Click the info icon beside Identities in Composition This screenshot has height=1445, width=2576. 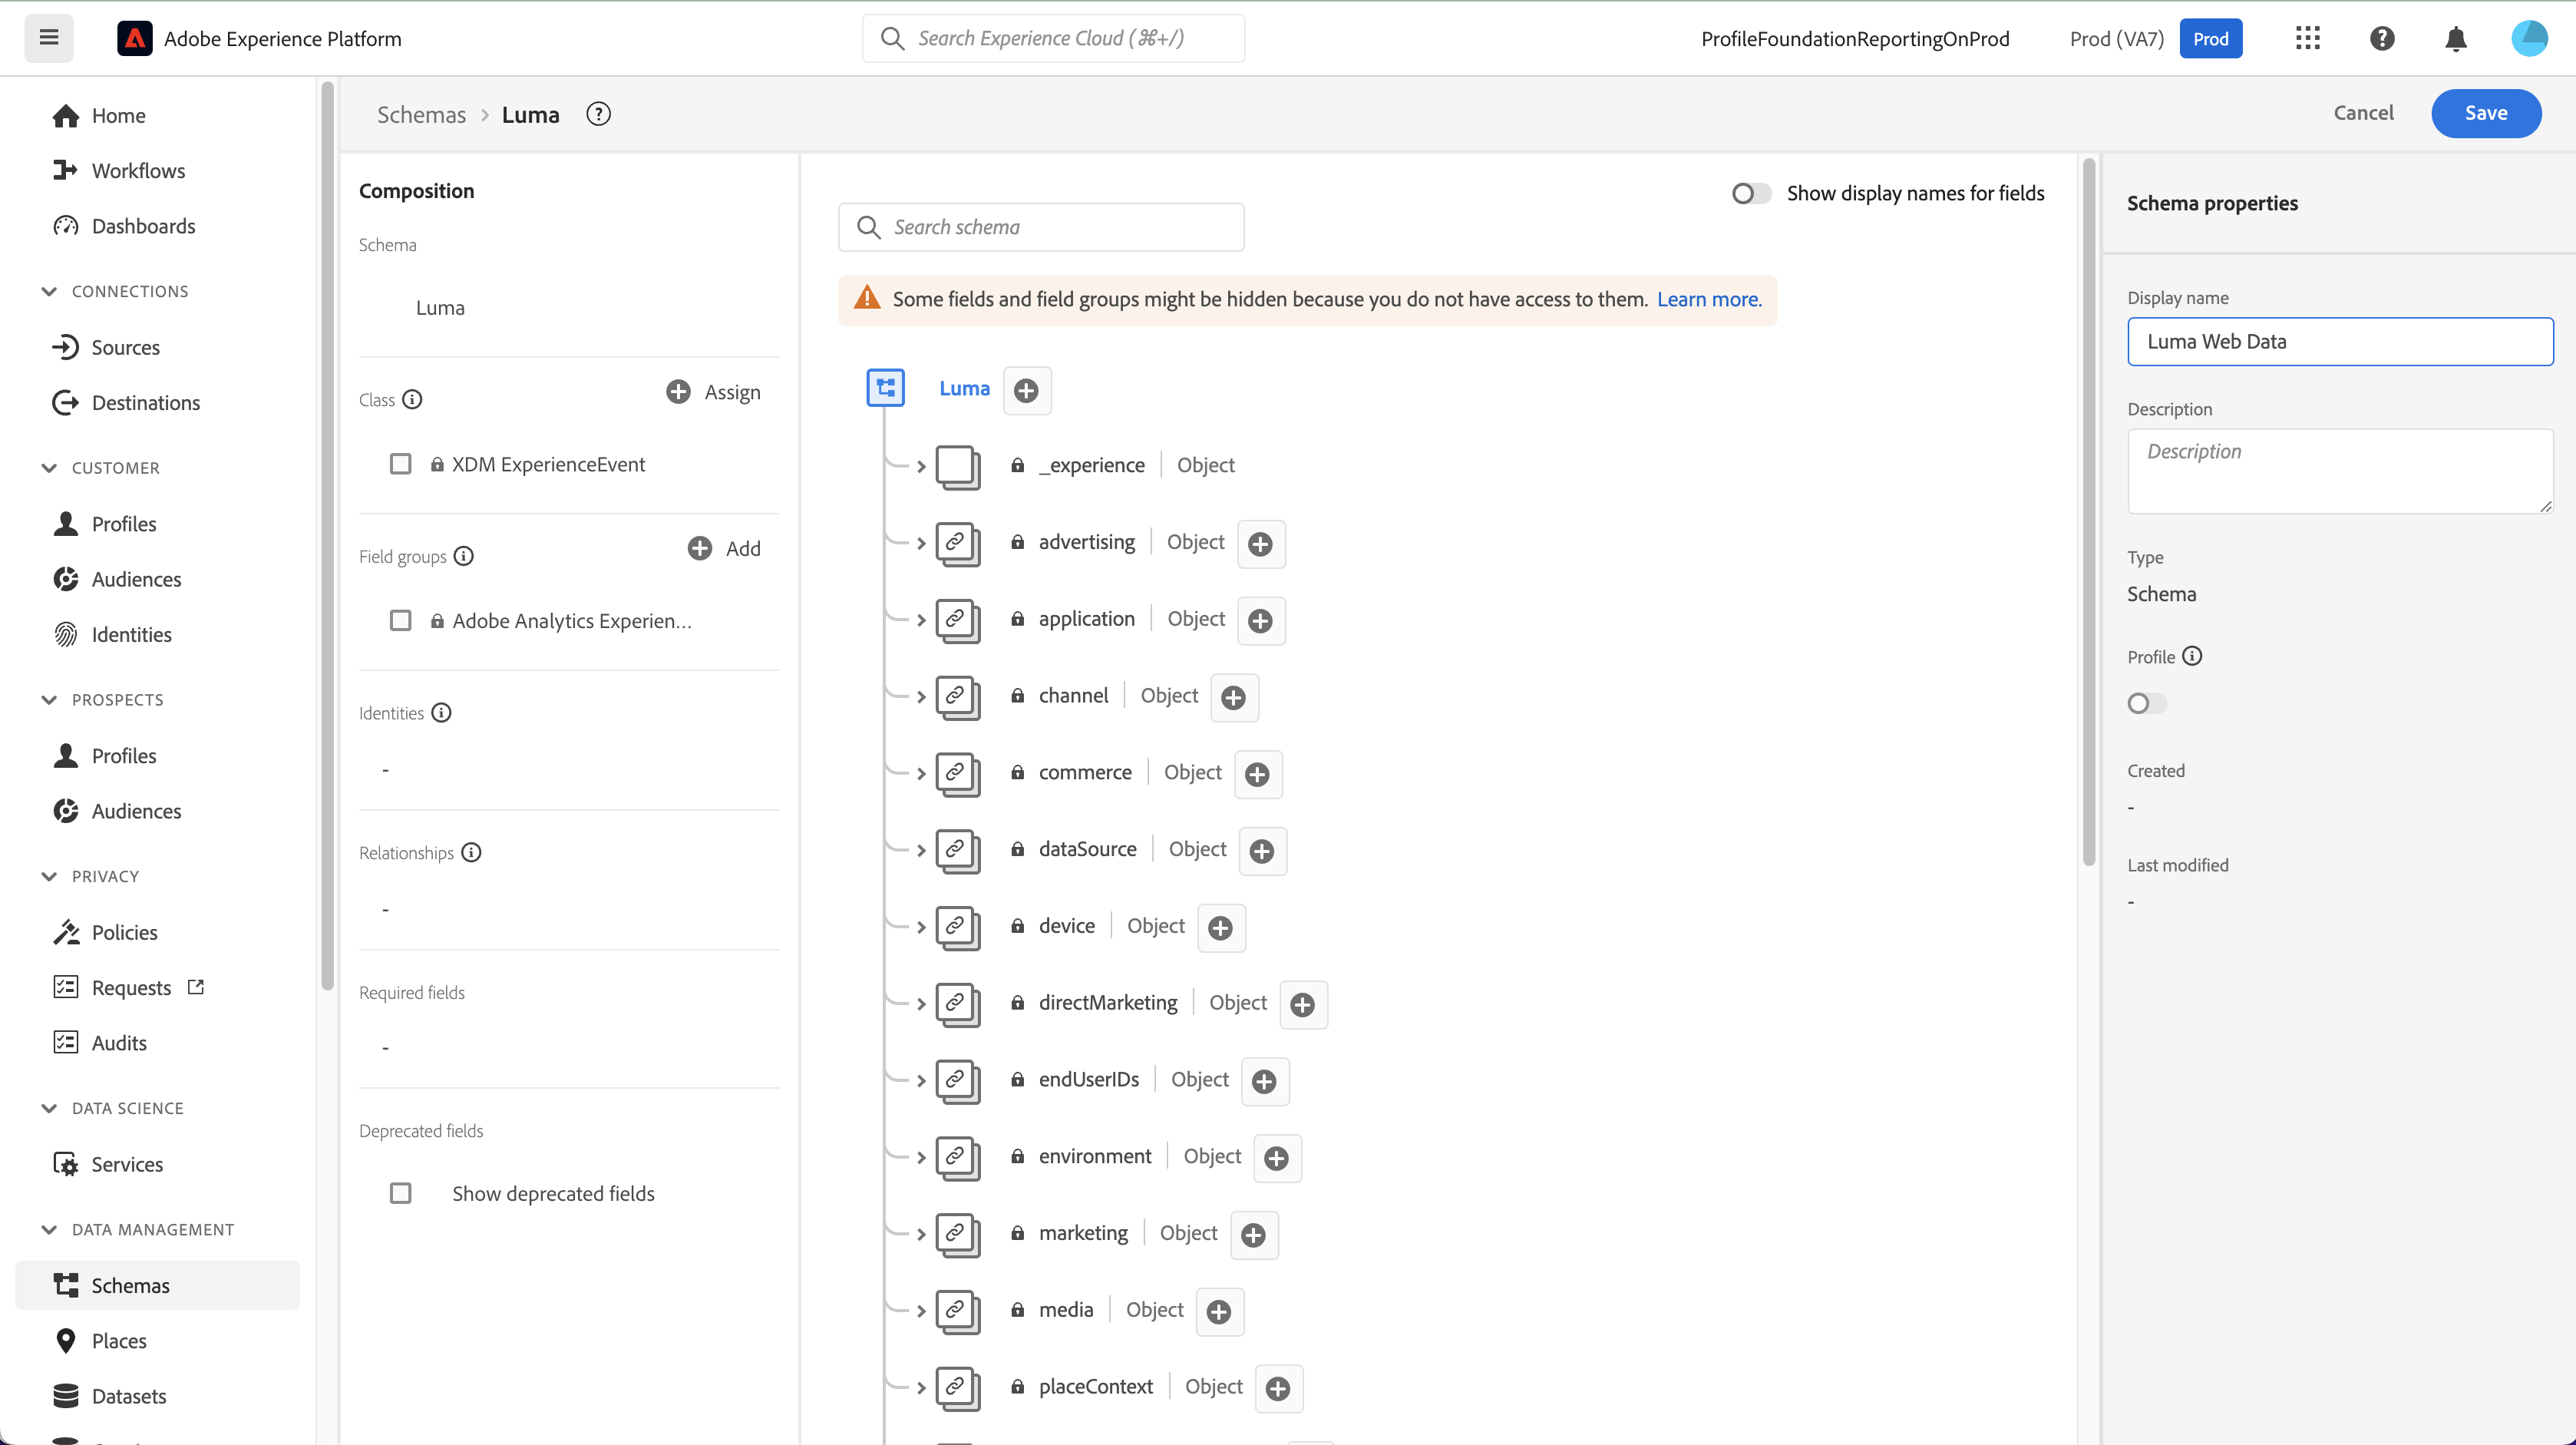click(x=441, y=712)
